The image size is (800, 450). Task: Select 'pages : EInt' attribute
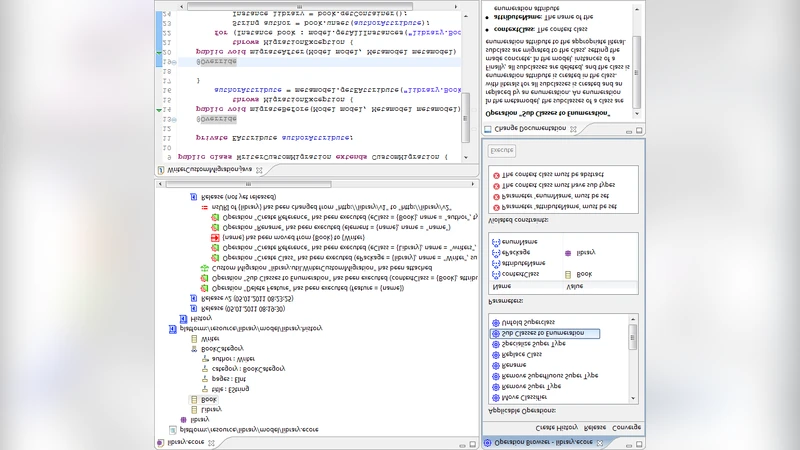229,379
